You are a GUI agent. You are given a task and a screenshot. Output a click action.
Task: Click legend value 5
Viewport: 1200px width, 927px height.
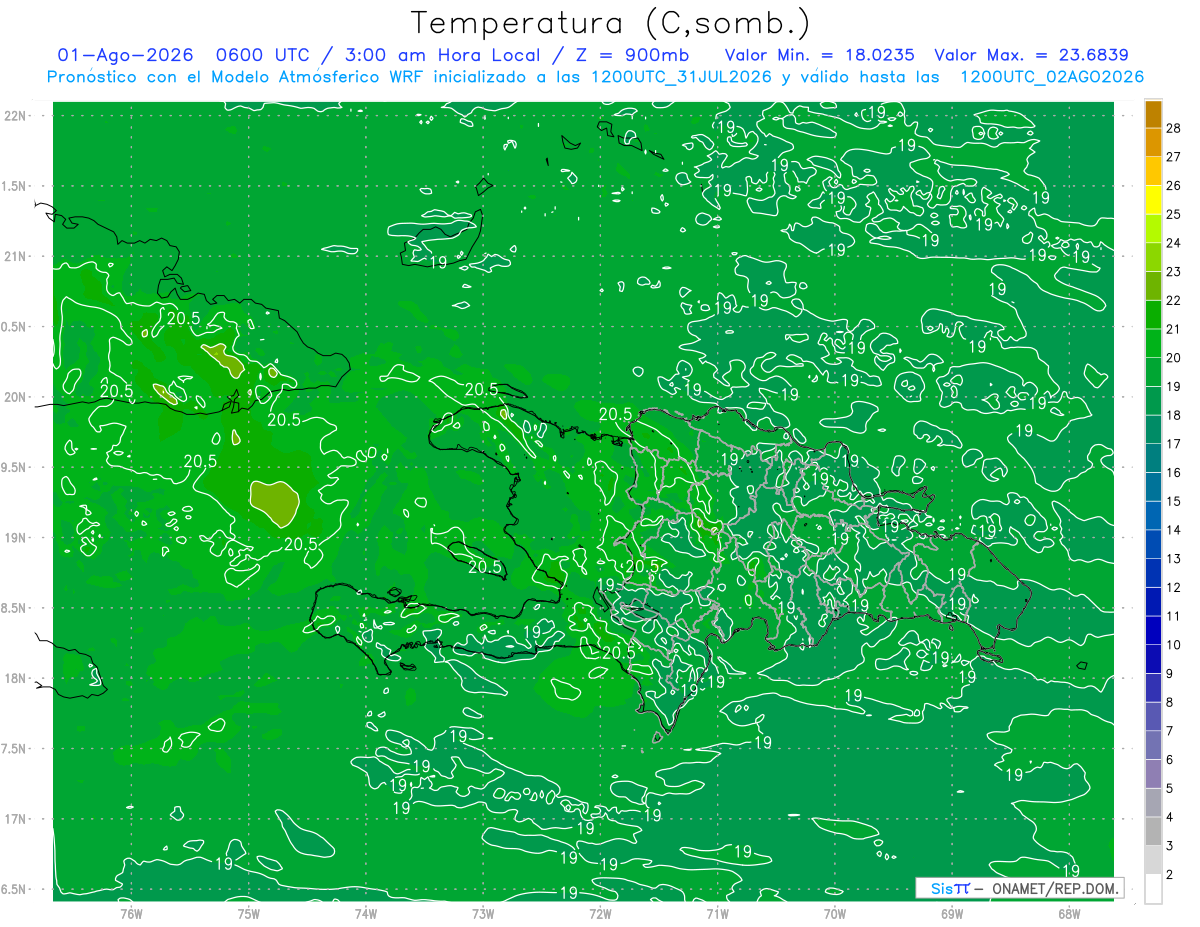click(x=1171, y=788)
